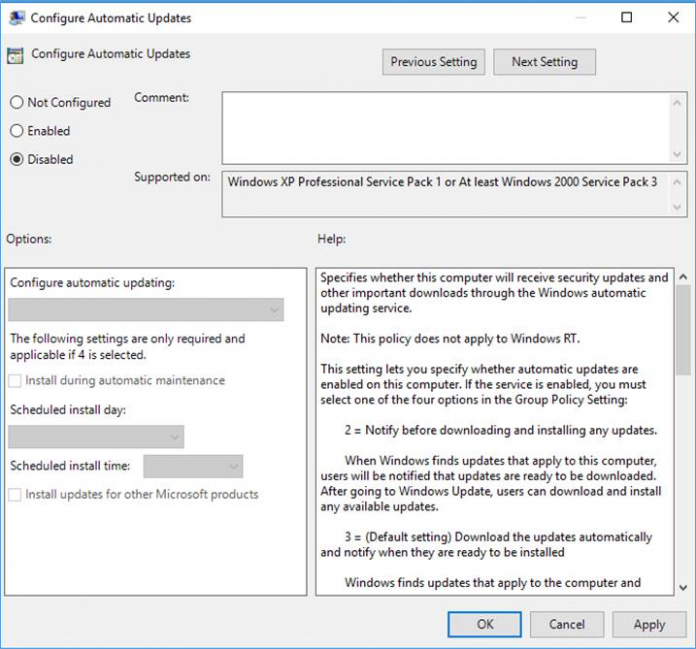Screen dimensions: 696x649
Task: Click 'Scheduled install time:' label
Action: point(70,466)
